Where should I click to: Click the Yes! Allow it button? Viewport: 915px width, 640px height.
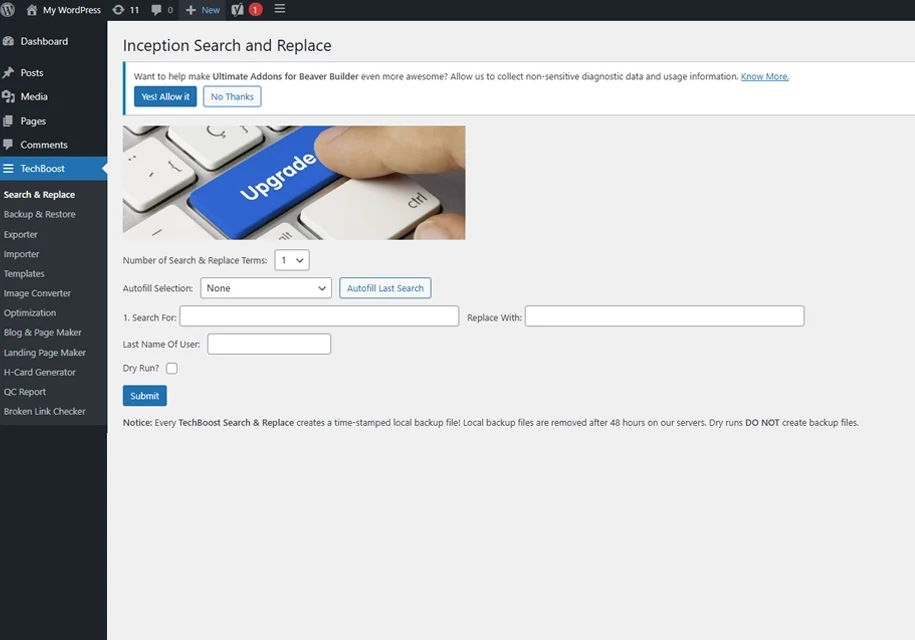click(x=165, y=97)
